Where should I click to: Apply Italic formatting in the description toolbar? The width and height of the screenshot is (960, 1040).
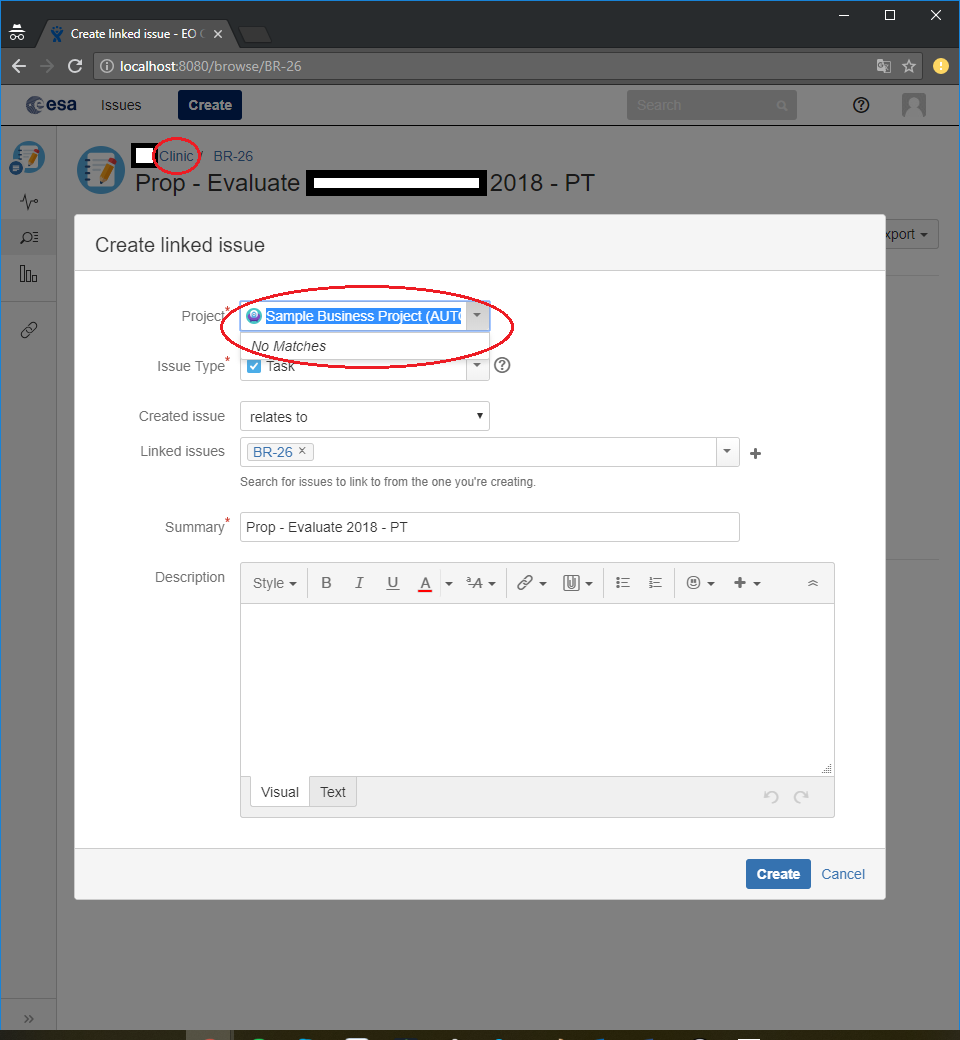pyautogui.click(x=359, y=583)
